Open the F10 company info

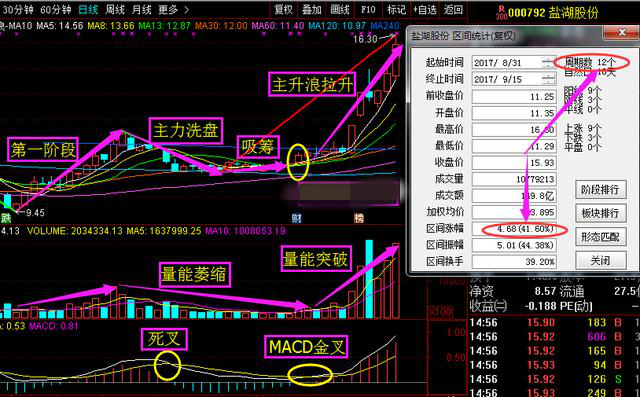[x=368, y=9]
